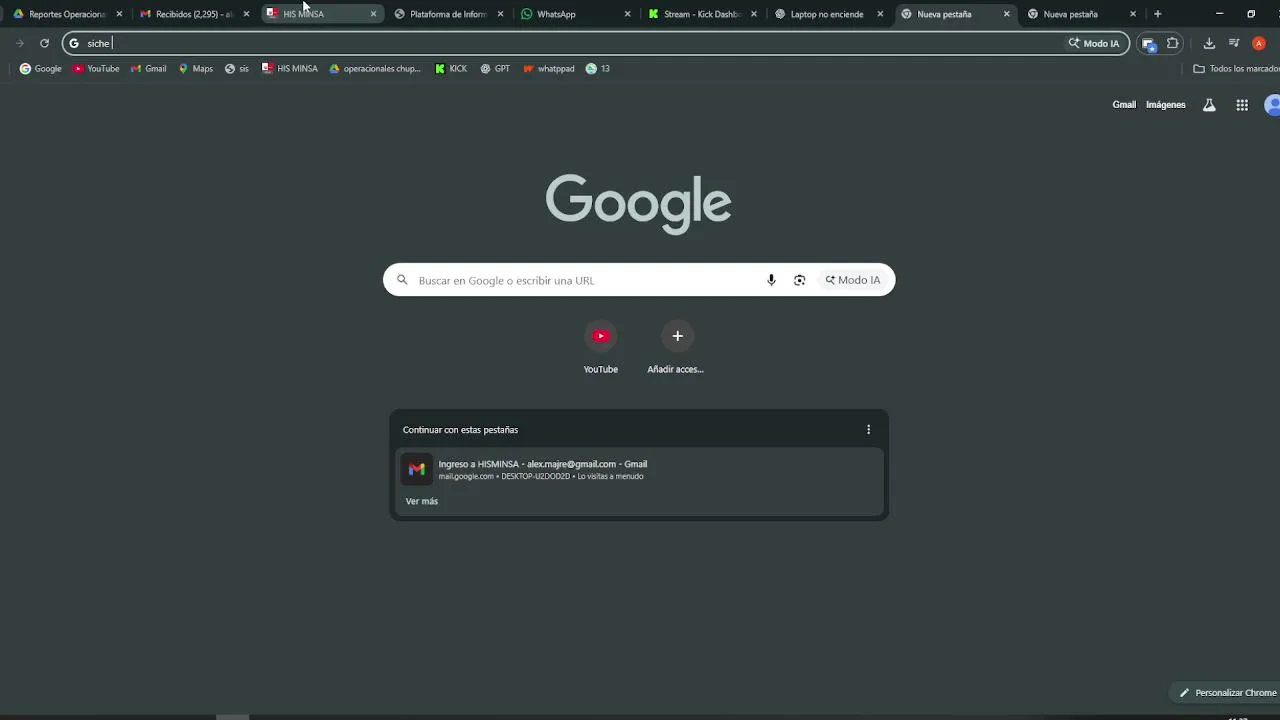
Task: Open the KICK bookmark
Action: (x=451, y=69)
